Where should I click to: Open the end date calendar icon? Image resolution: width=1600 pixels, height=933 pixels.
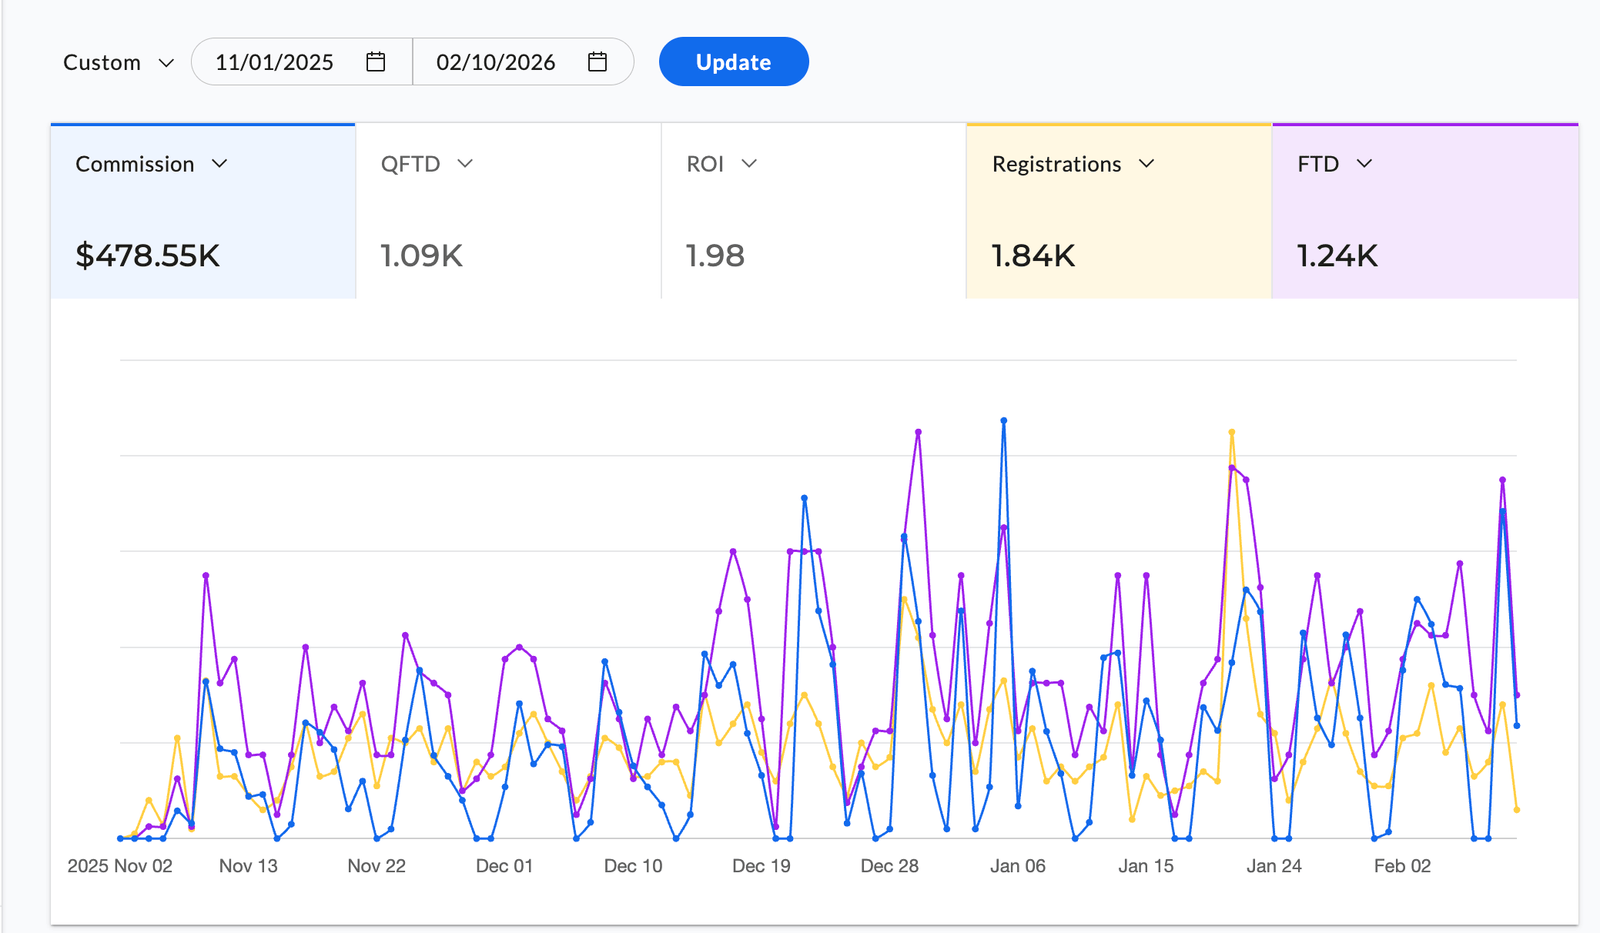click(x=597, y=62)
